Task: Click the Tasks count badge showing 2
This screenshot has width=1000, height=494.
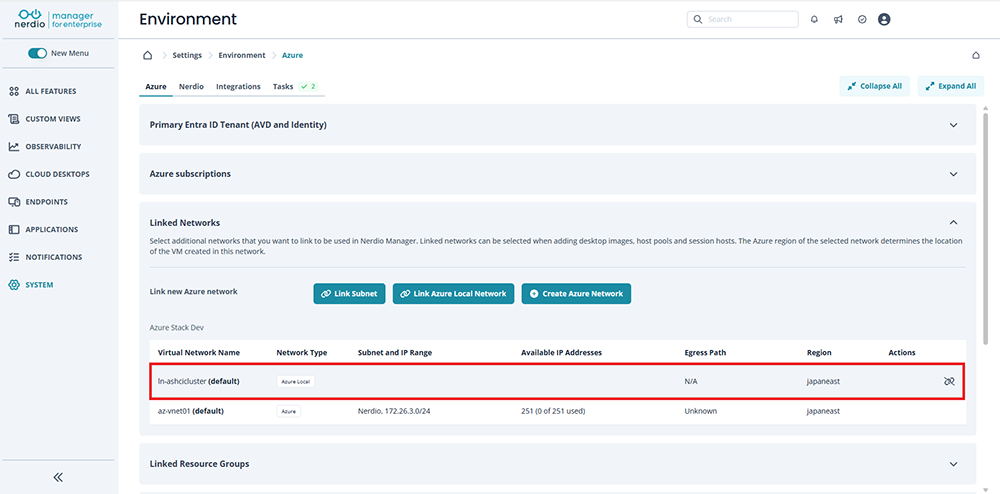Action: click(x=309, y=87)
